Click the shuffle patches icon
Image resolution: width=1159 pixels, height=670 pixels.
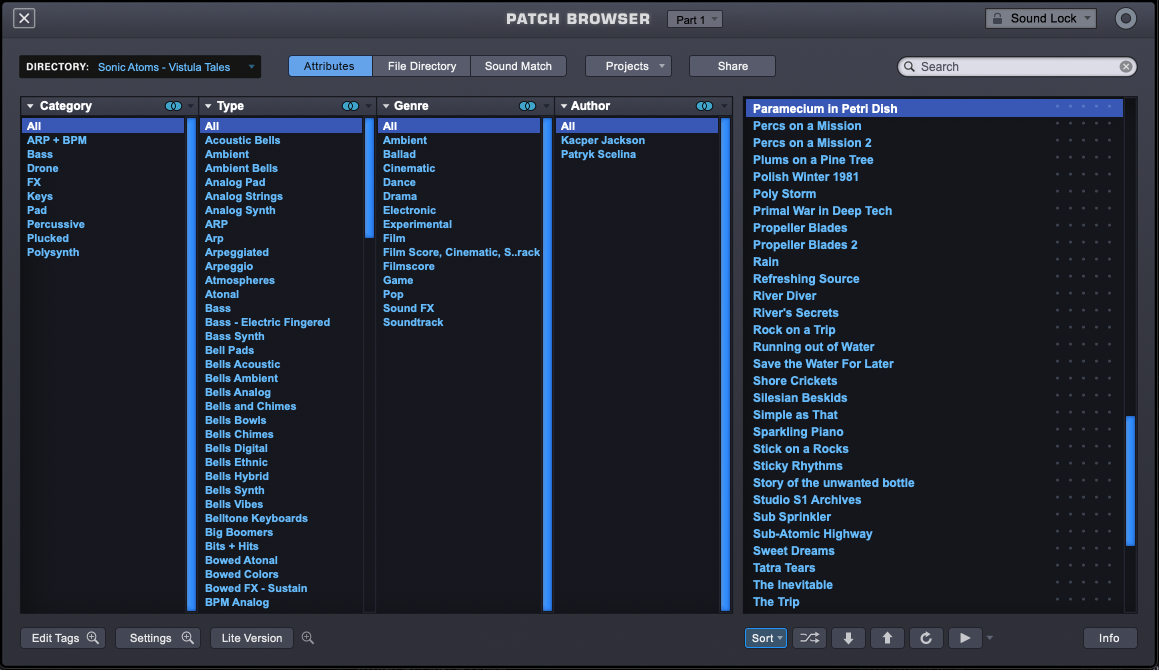(x=809, y=637)
